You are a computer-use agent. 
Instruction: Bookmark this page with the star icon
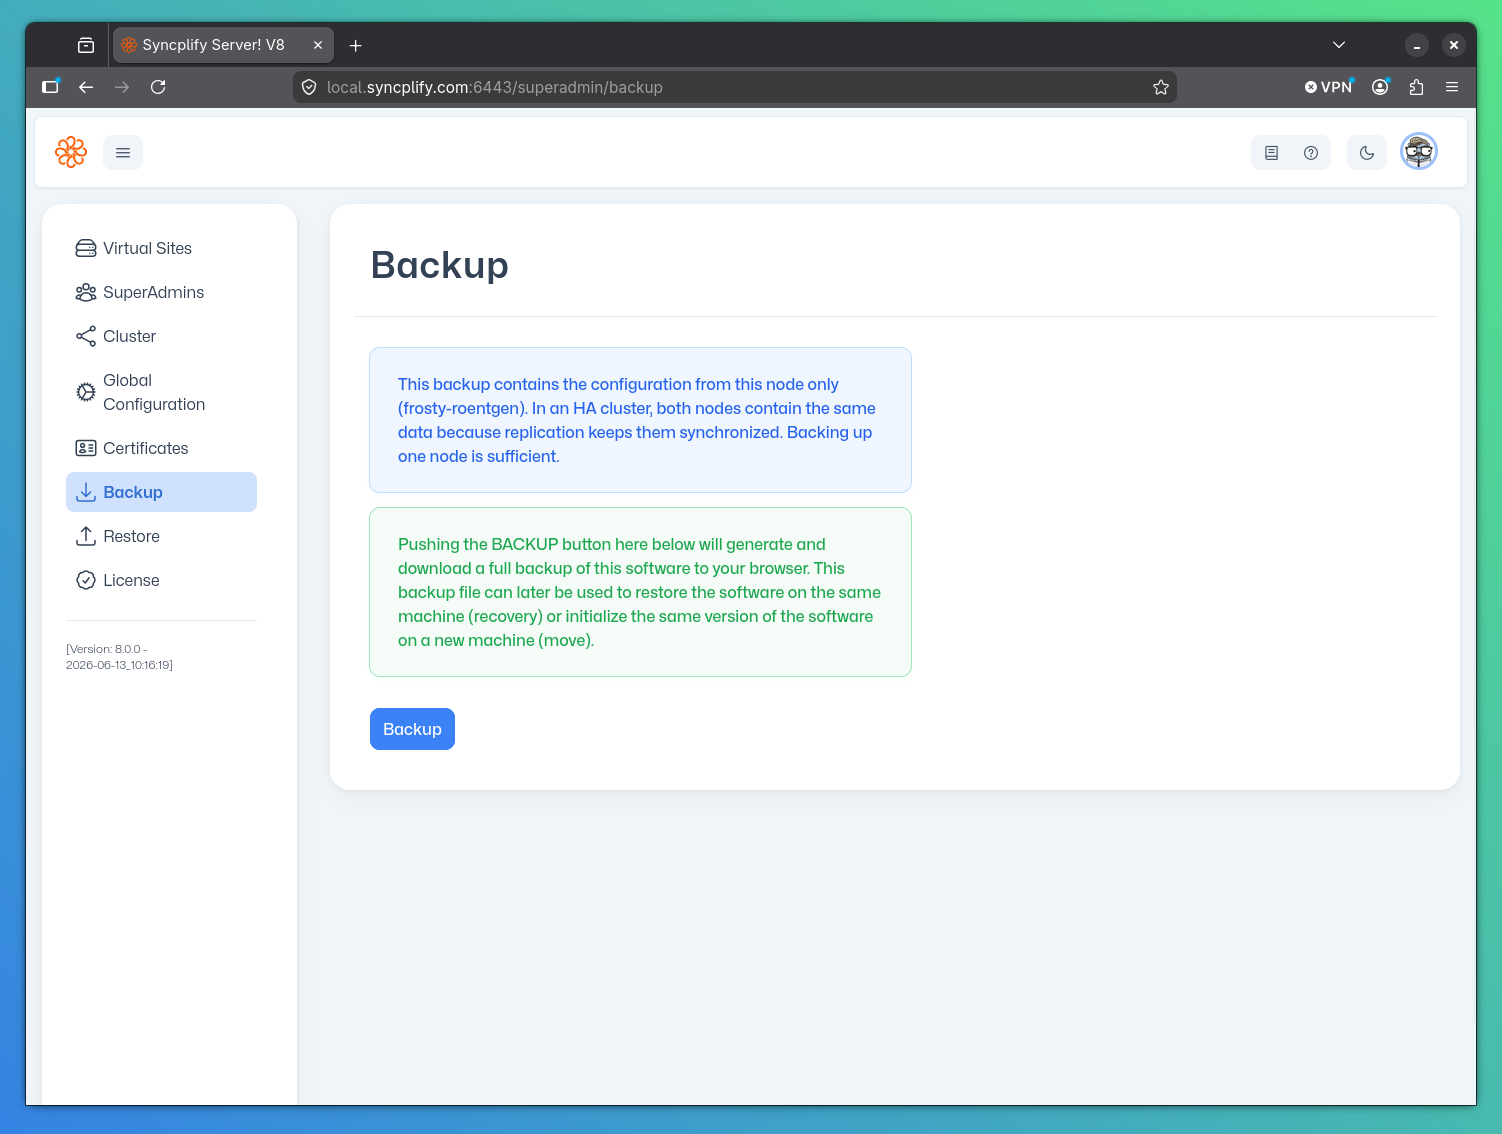tap(1161, 87)
